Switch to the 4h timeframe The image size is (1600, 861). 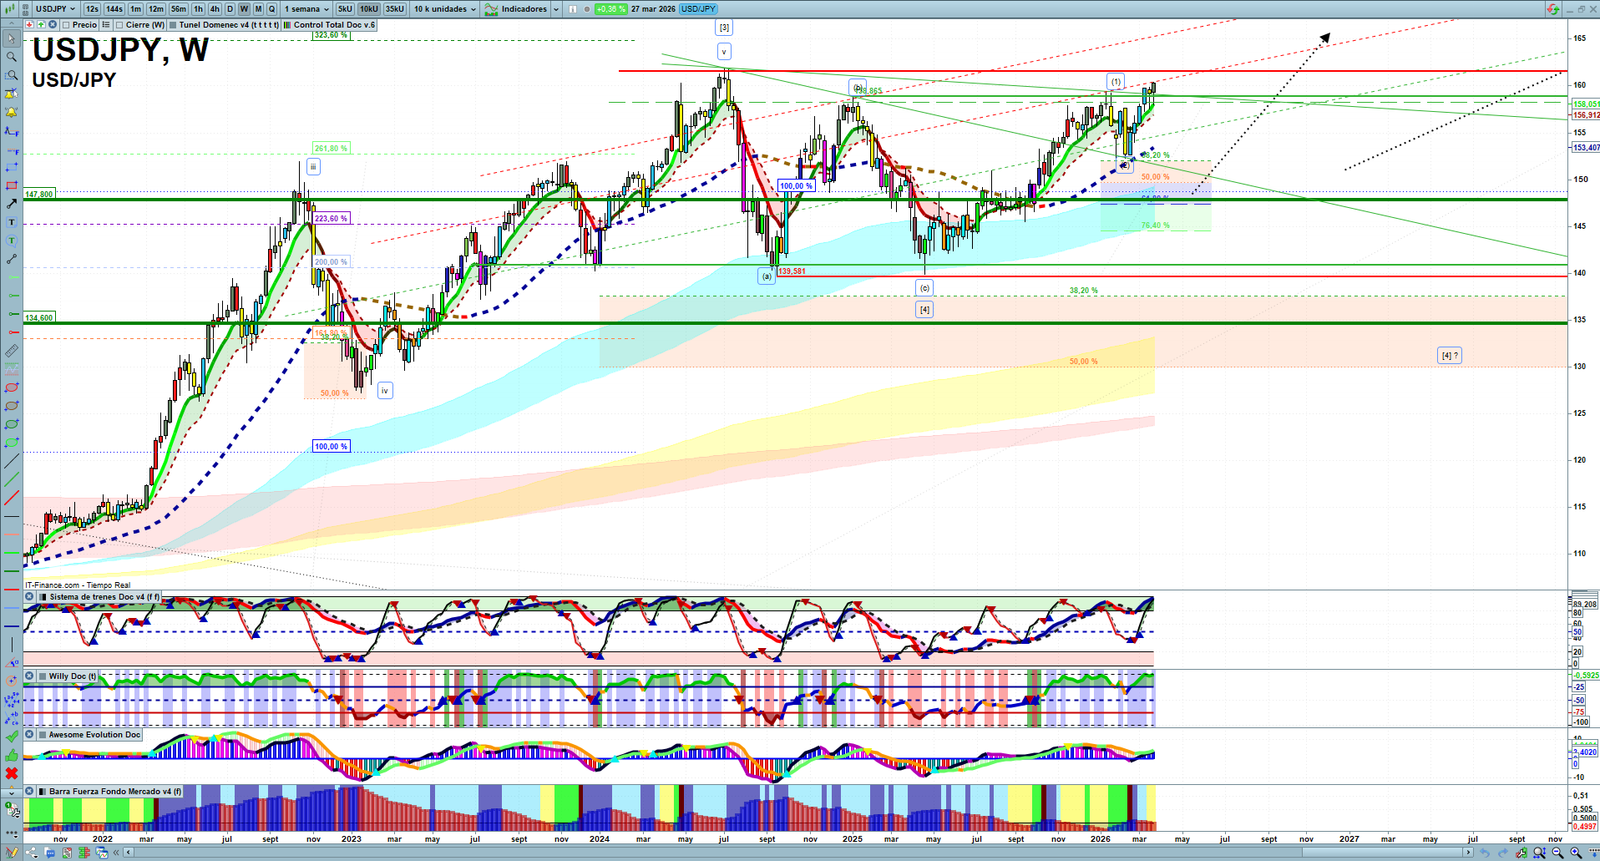(214, 9)
